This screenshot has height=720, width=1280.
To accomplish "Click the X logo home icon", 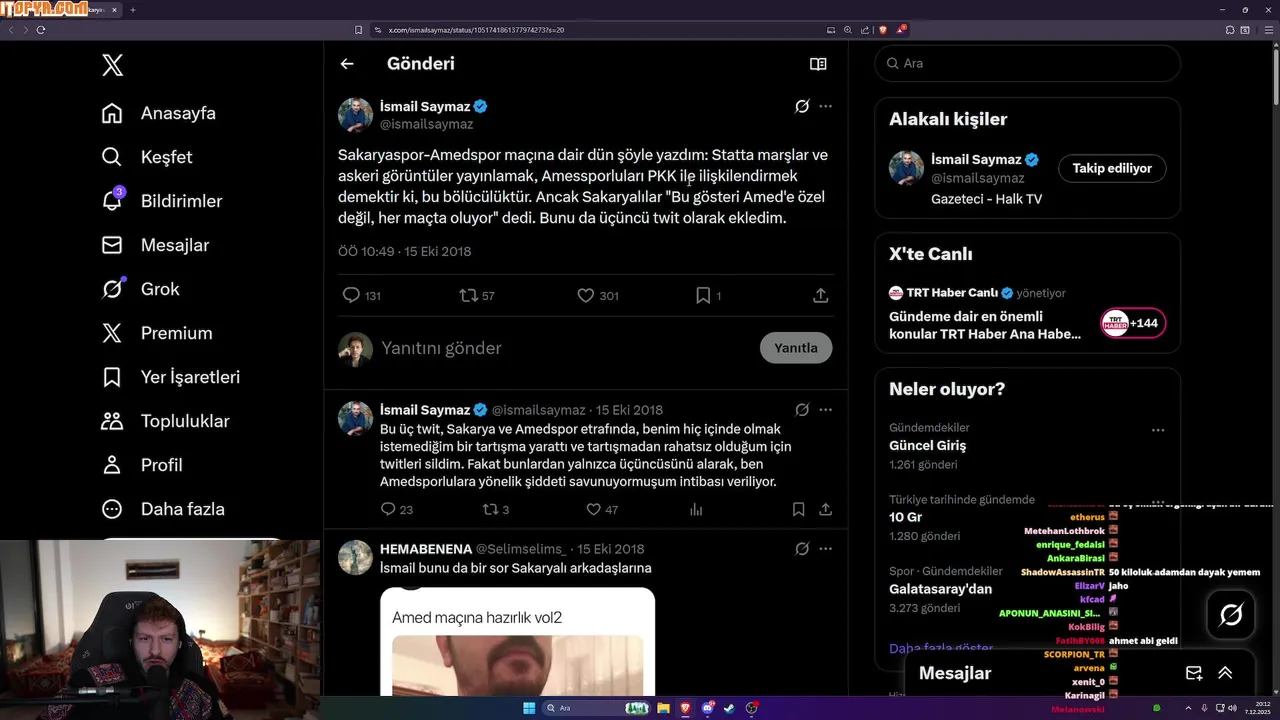I will pyautogui.click(x=112, y=66).
